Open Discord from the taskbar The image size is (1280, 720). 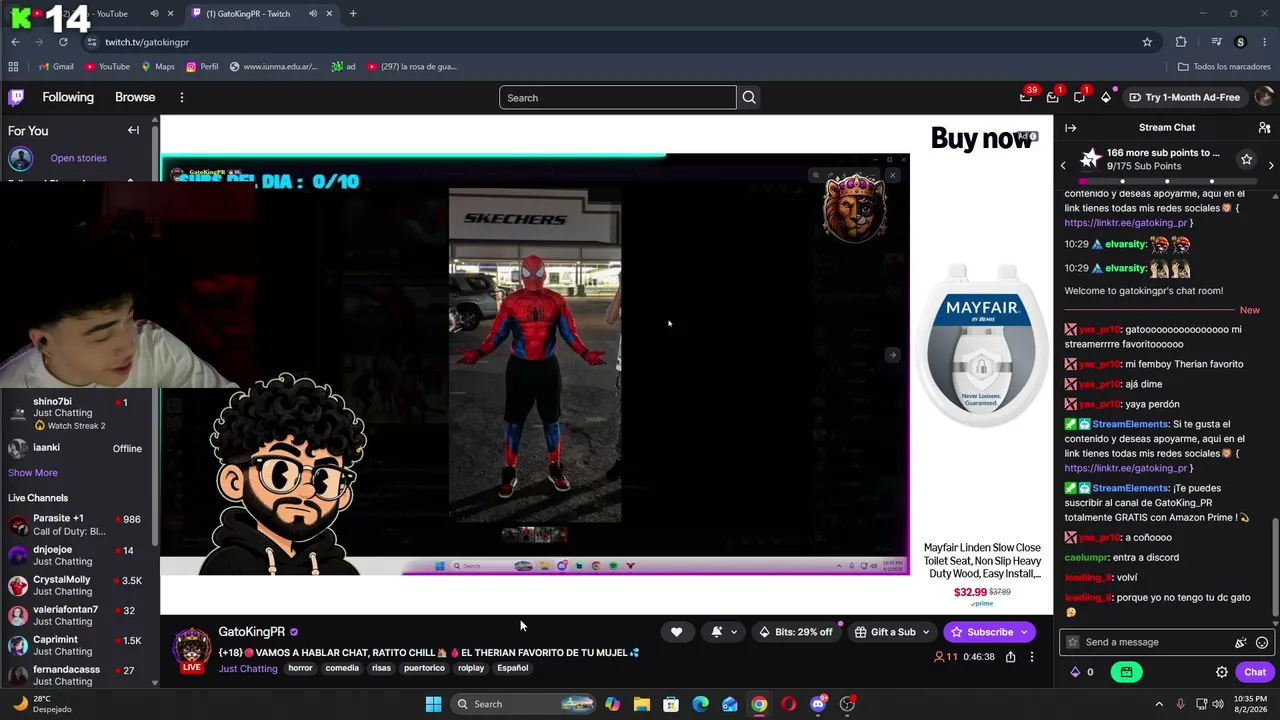818,704
